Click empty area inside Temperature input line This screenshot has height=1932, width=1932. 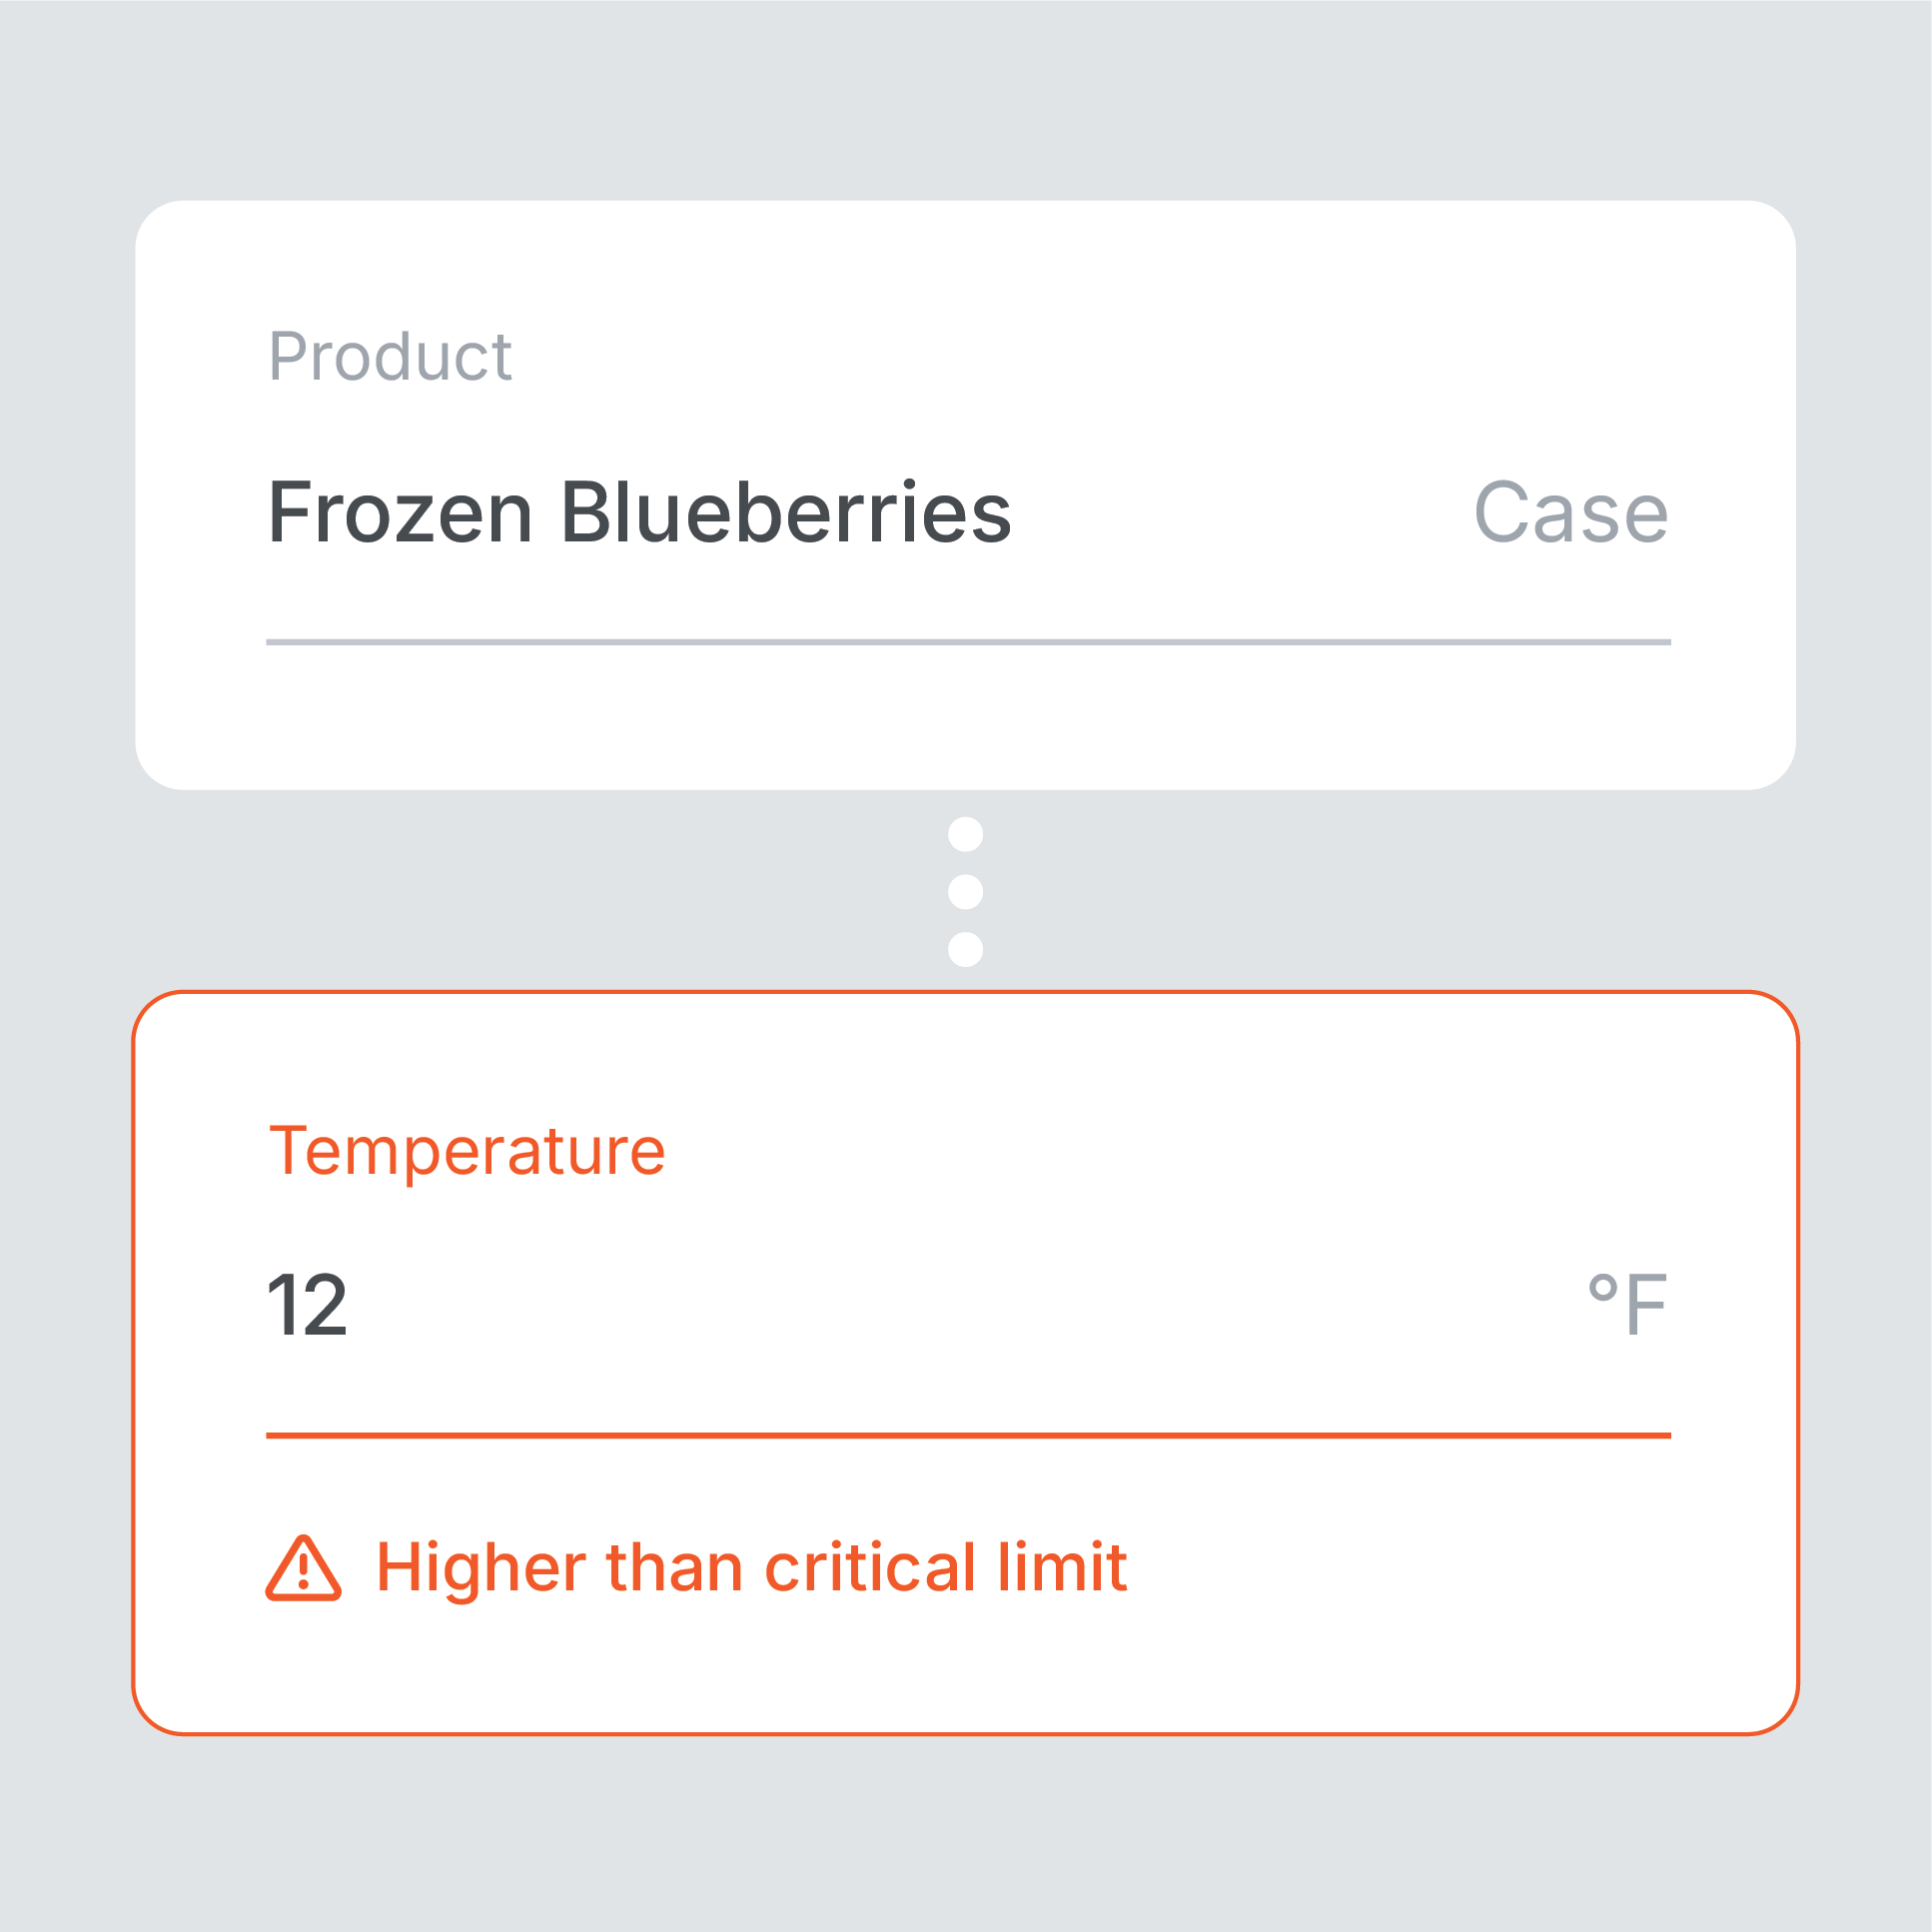point(960,1304)
